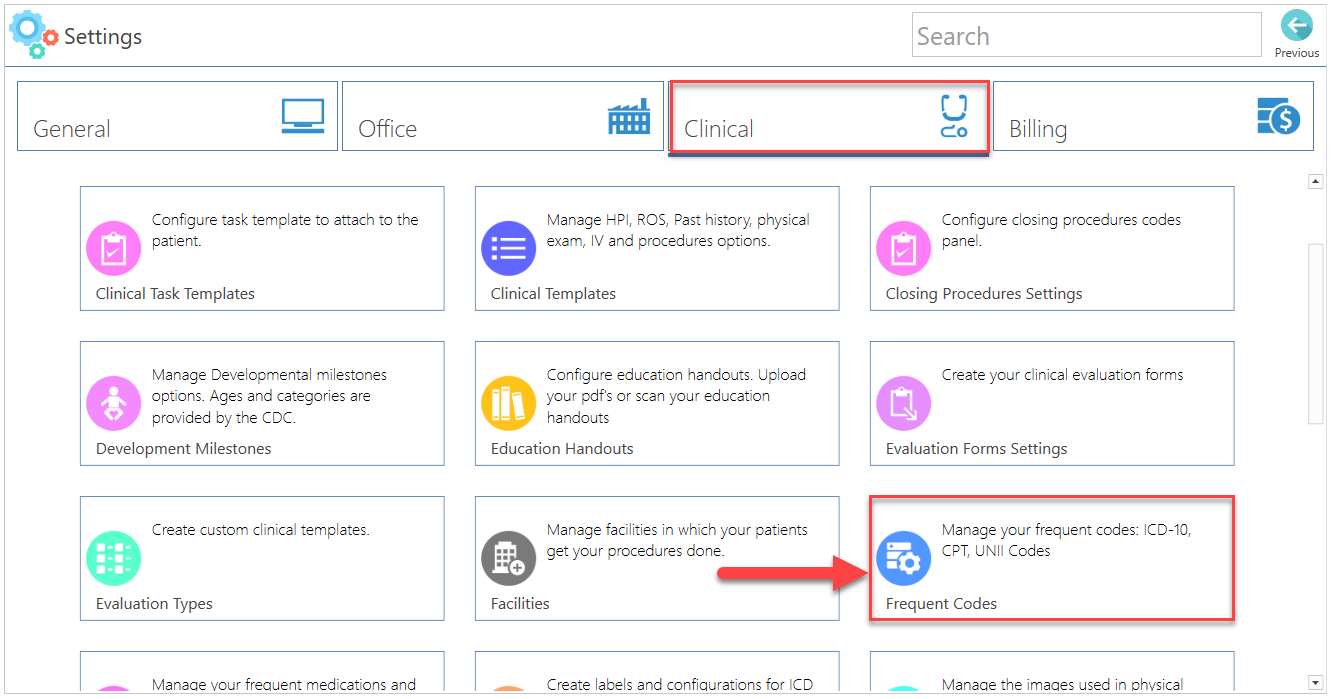Click the Evaluation Types grid icon
The image size is (1335, 699).
tap(114, 558)
